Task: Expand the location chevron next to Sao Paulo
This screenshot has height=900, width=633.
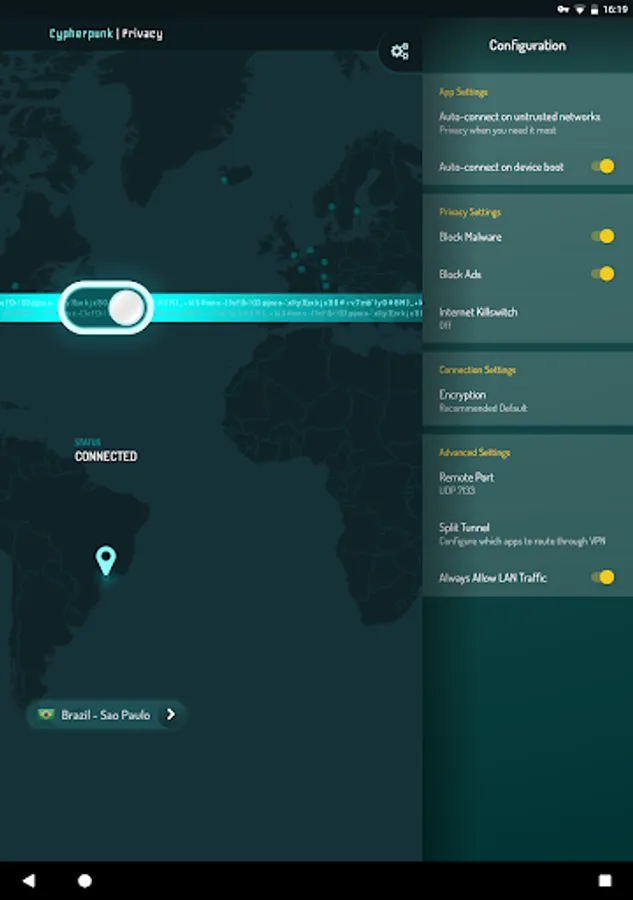Action: click(170, 715)
